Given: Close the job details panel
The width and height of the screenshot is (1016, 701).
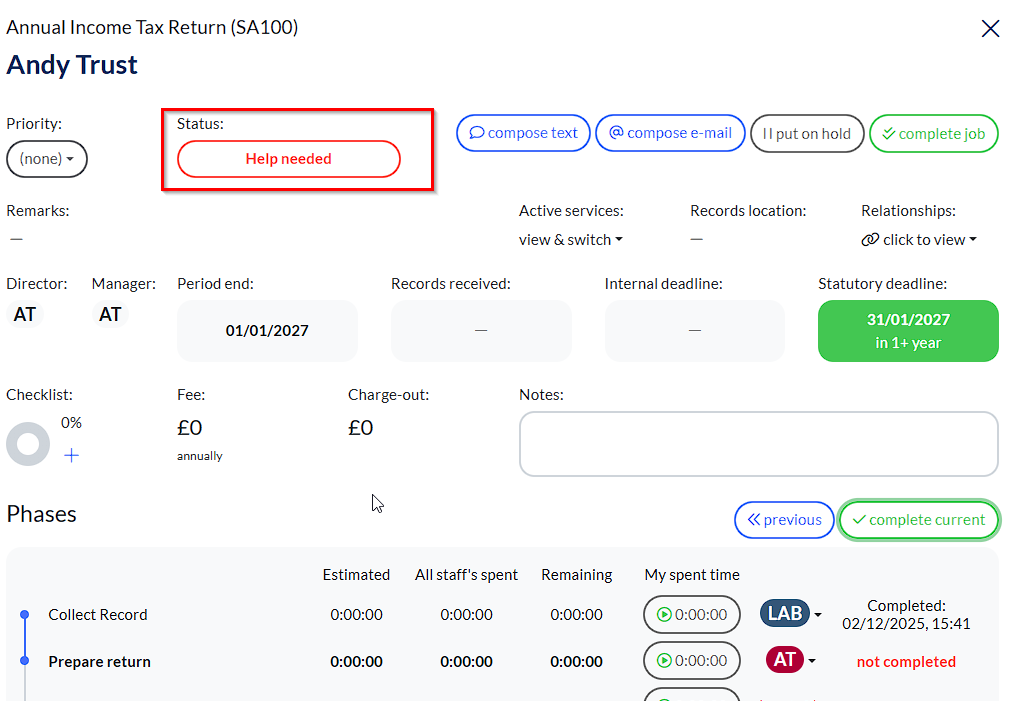Looking at the screenshot, I should coord(990,29).
